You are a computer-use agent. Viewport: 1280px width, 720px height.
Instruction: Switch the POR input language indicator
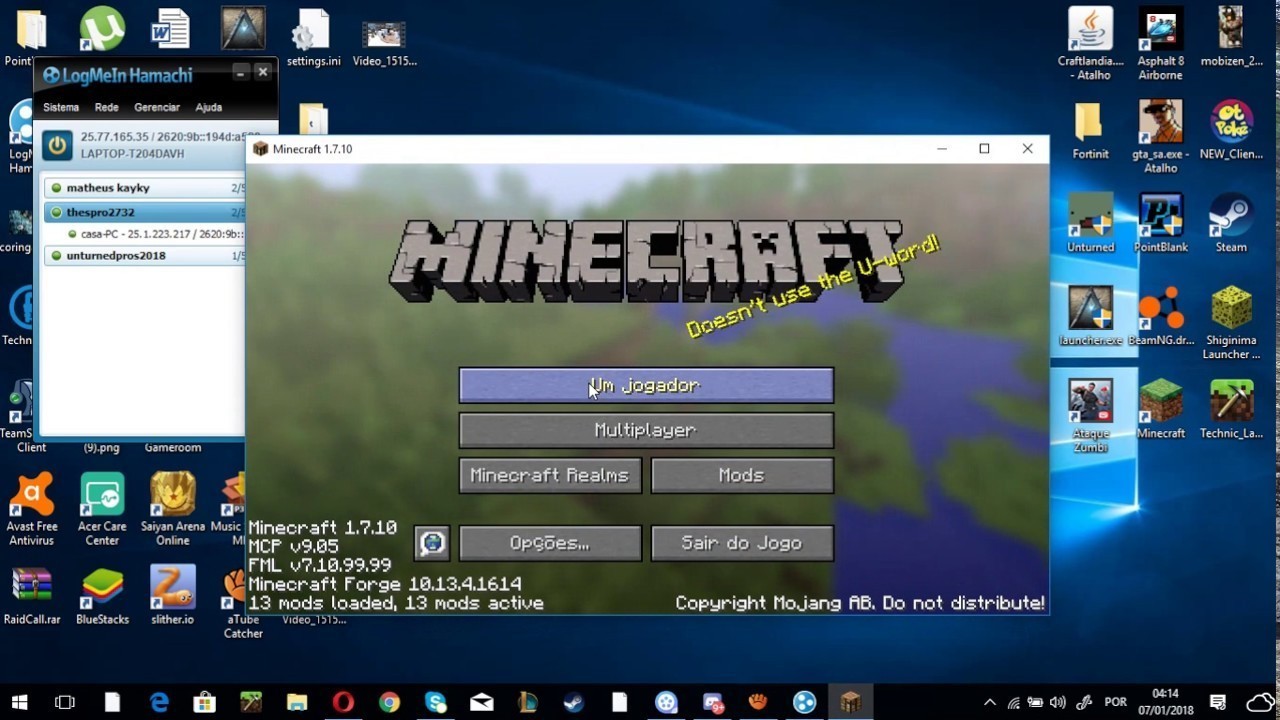tap(1116, 702)
